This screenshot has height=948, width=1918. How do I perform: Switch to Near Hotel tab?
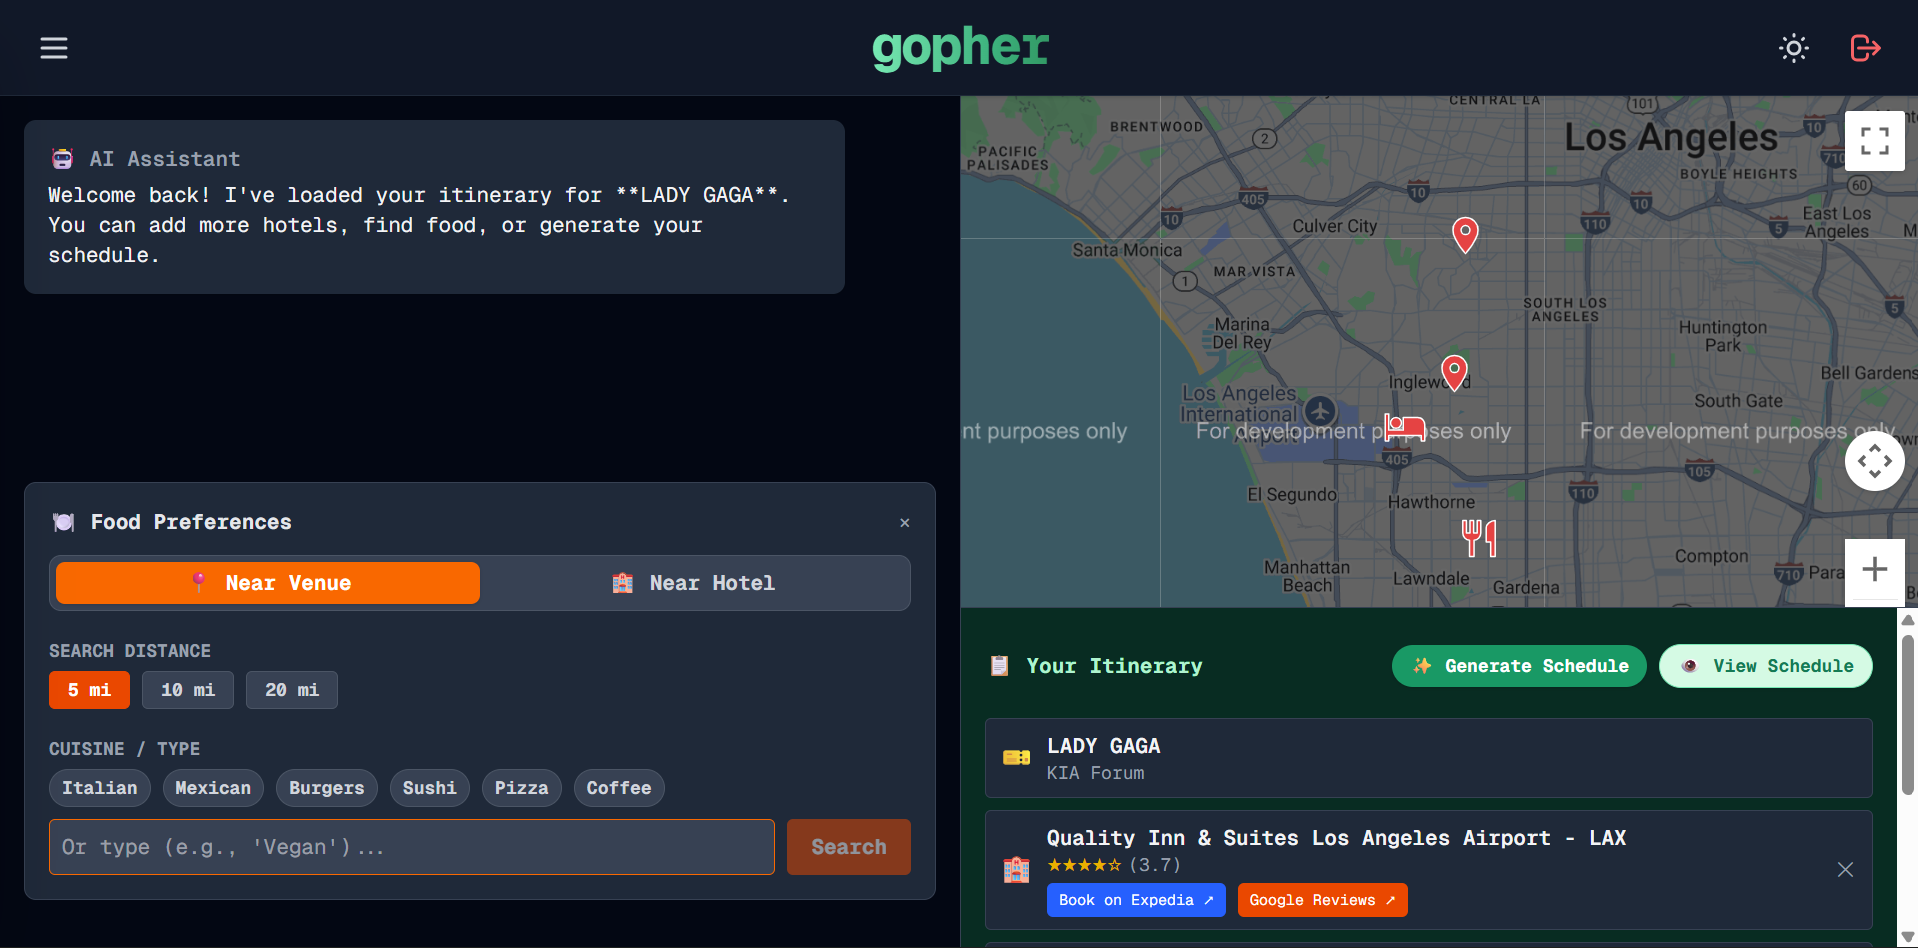[x=693, y=583]
